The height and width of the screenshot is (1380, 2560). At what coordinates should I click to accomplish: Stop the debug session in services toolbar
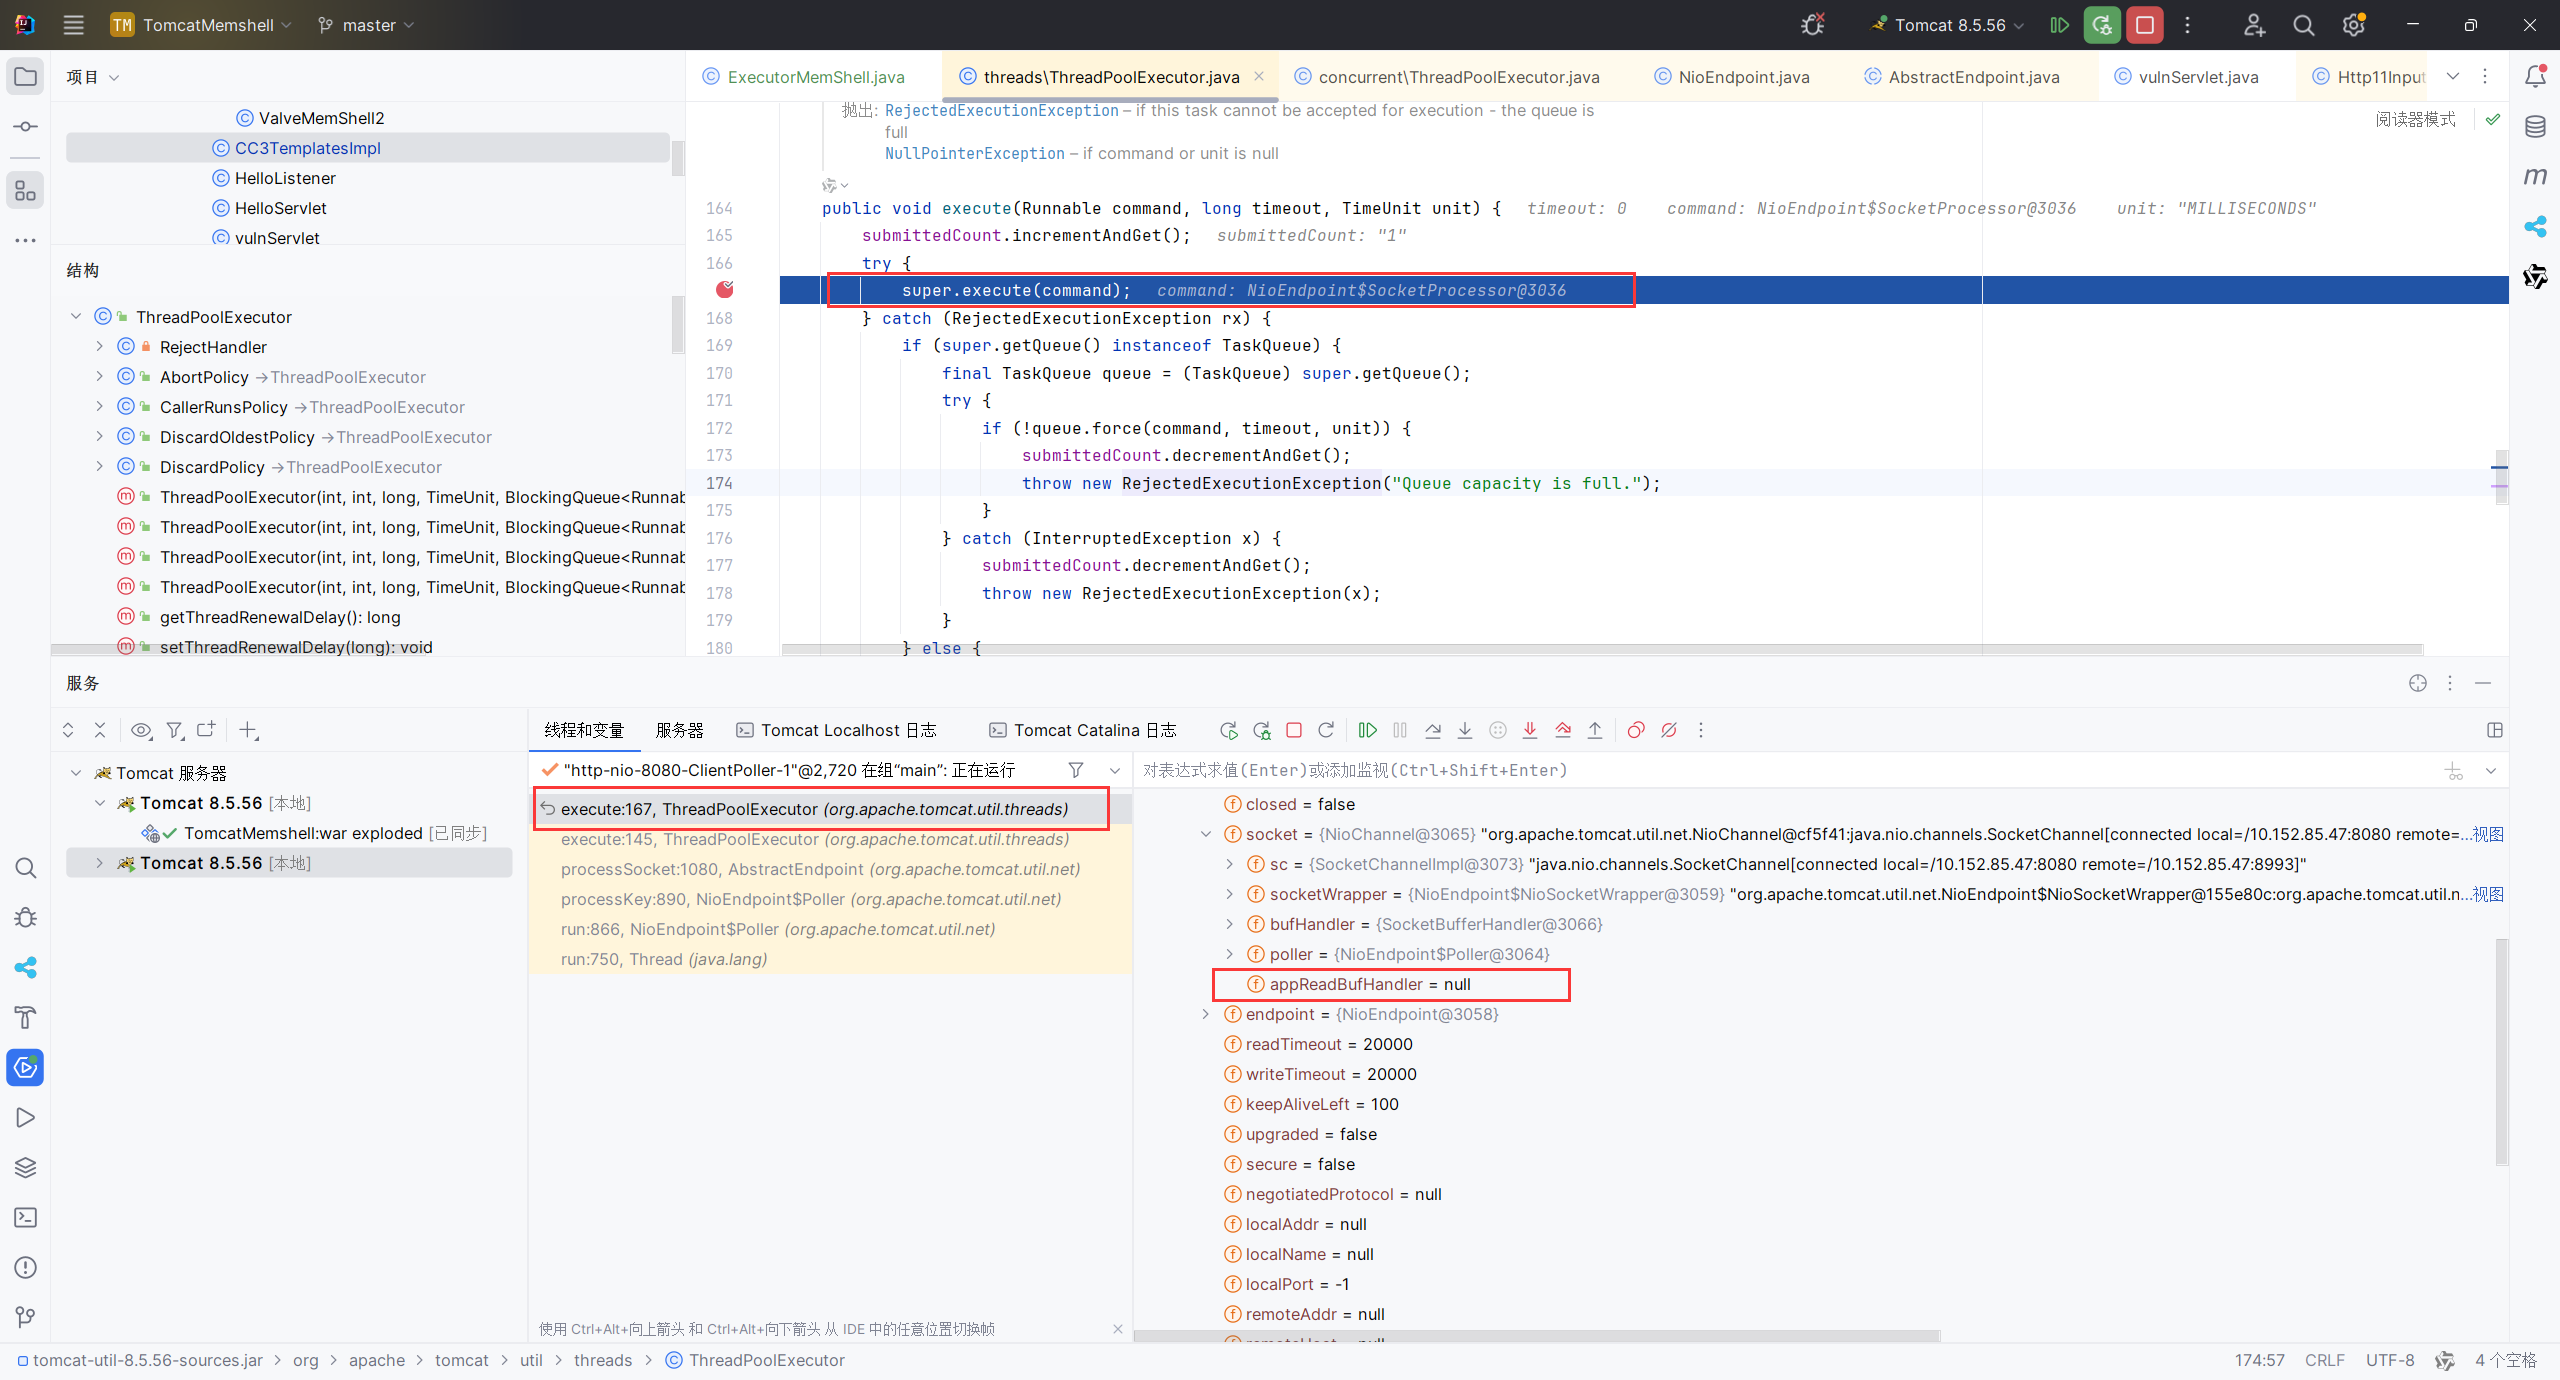click(x=1294, y=730)
